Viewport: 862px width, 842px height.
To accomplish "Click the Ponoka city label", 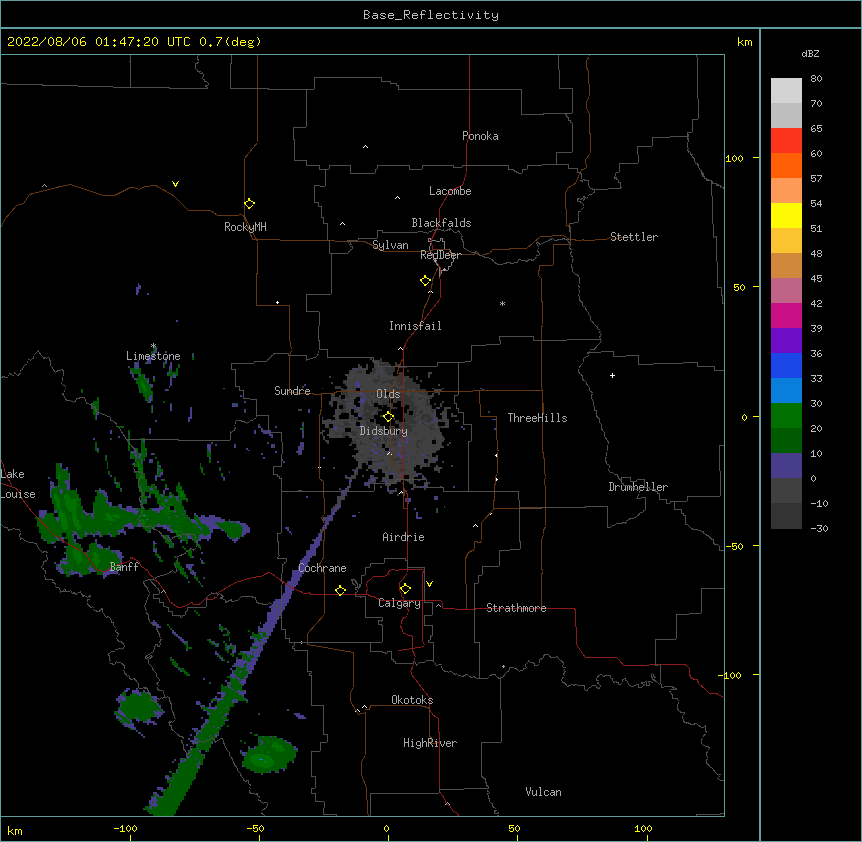I will tap(480, 136).
